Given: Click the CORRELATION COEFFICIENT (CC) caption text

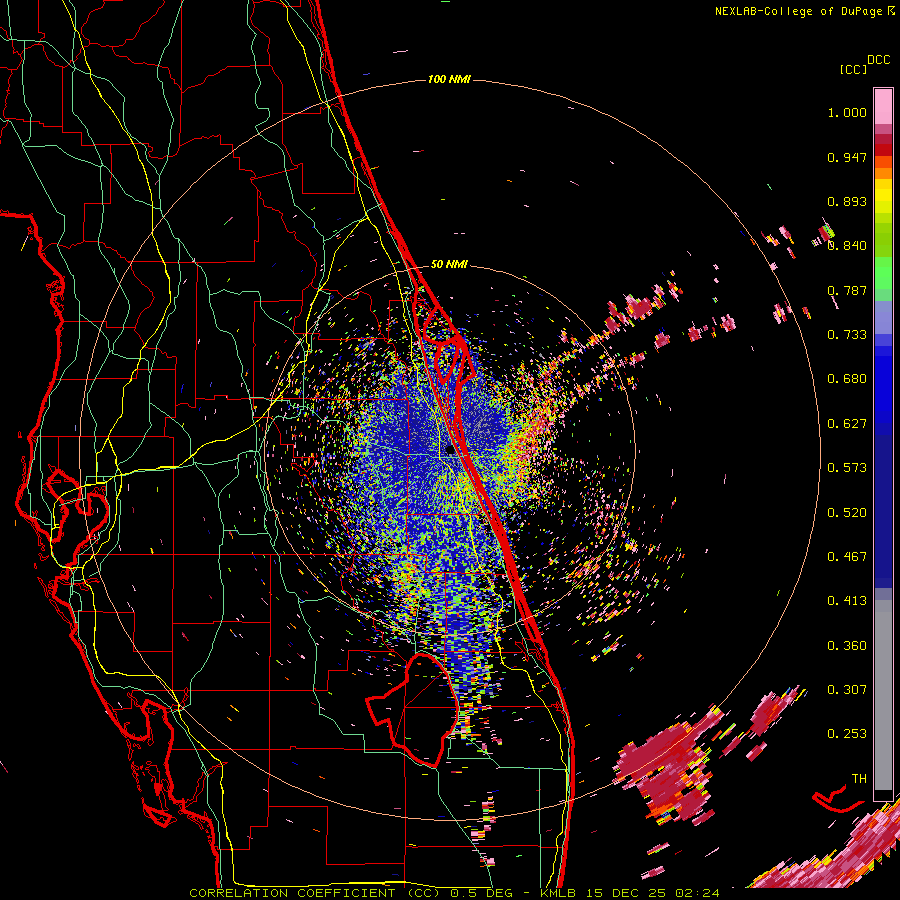Looking at the screenshot, I should 315,893.
